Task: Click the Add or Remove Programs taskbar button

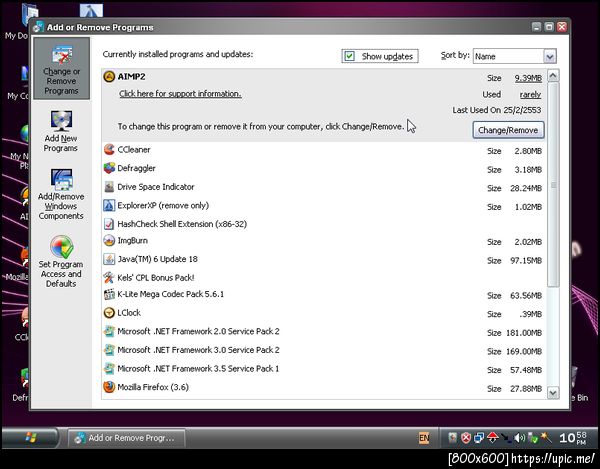Action: tap(127, 438)
